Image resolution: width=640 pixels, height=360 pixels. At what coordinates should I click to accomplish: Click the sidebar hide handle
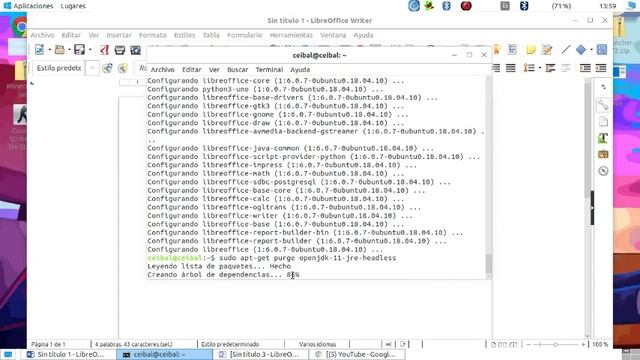click(x=592, y=208)
